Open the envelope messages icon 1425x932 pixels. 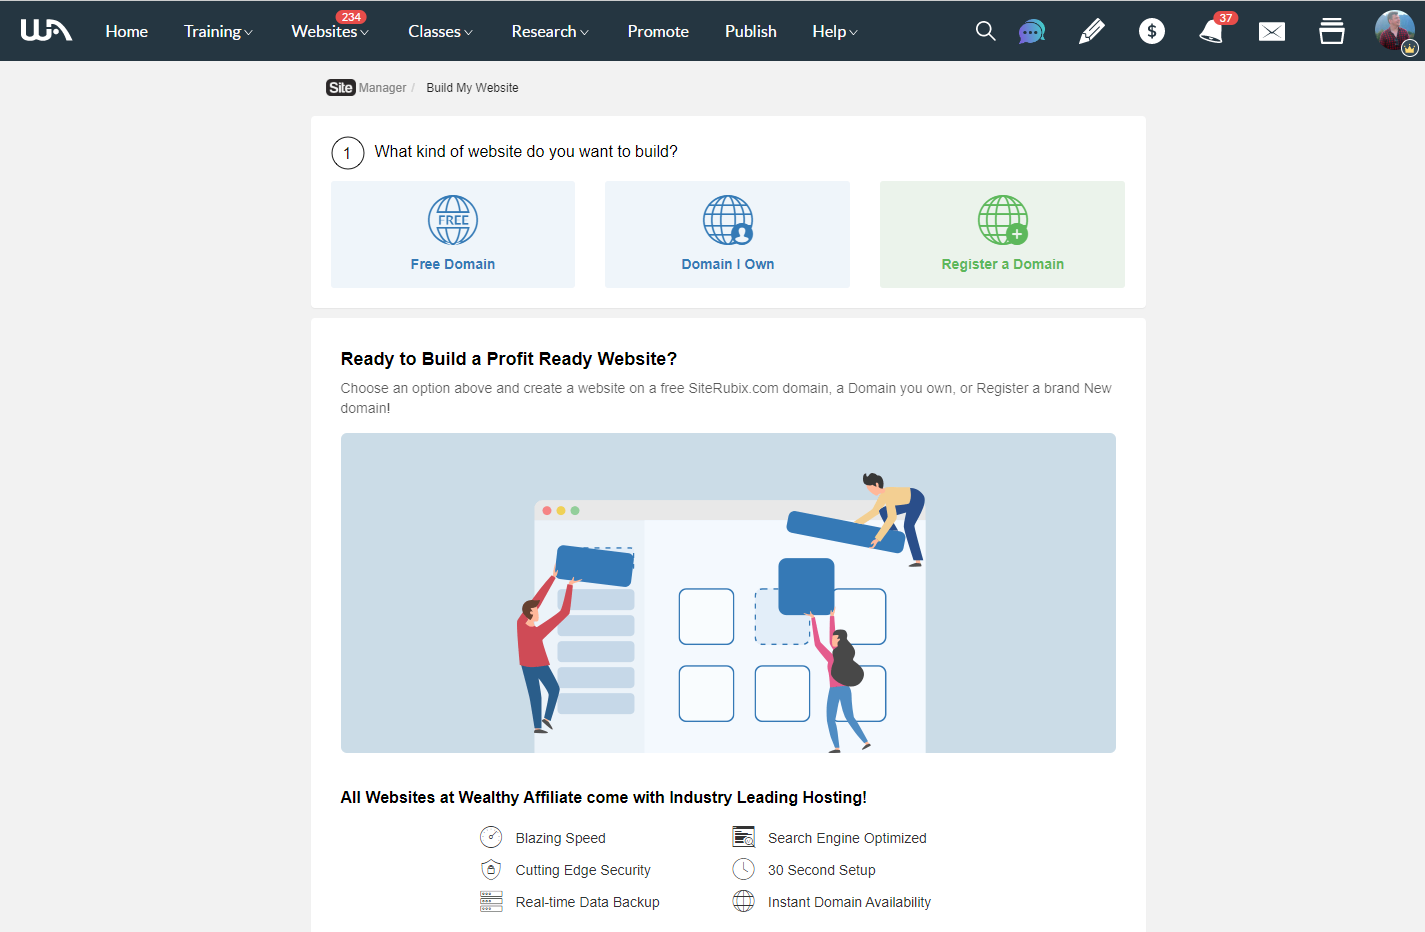(1272, 32)
